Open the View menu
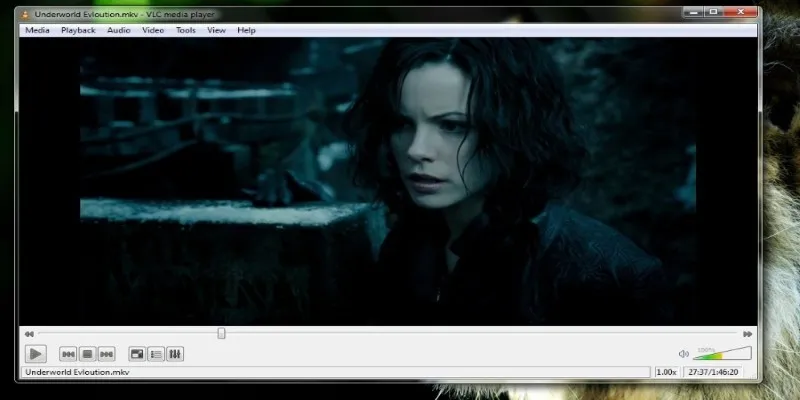The height and width of the screenshot is (400, 800). coord(216,30)
